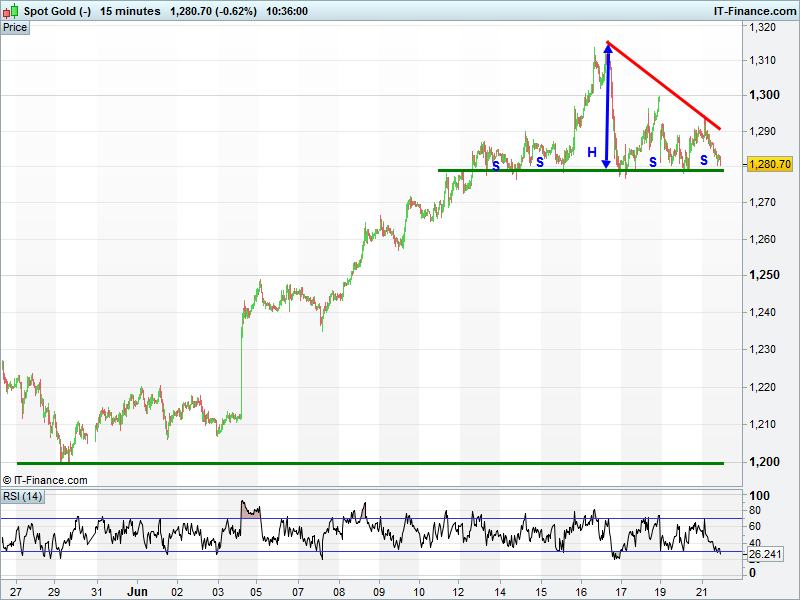
Task: Click the candlestick chart icon beside Spot Gold
Action: click(10, 11)
